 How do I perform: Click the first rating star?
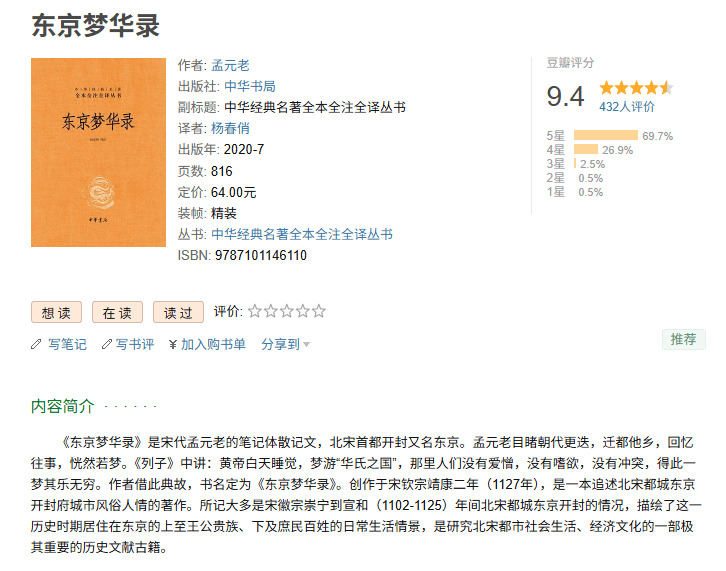(x=255, y=311)
